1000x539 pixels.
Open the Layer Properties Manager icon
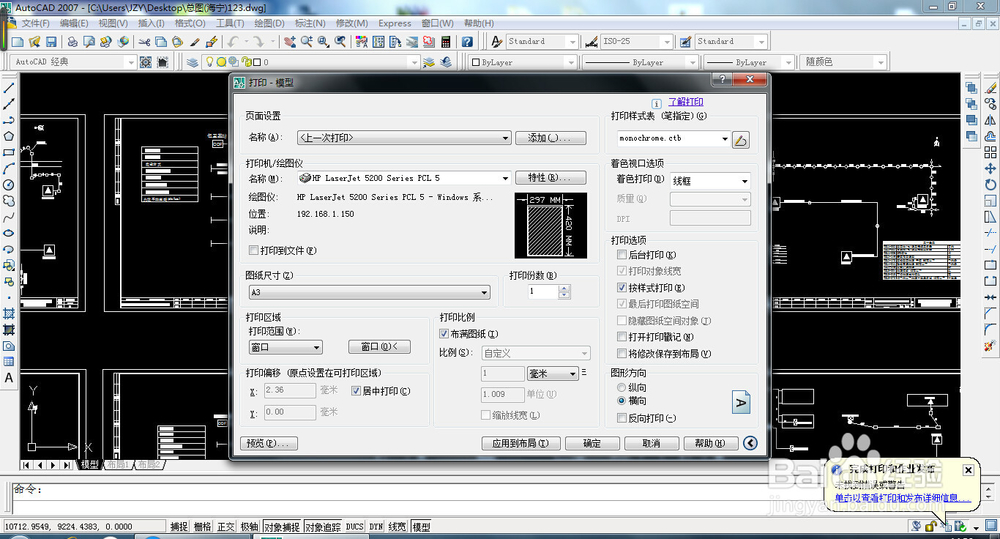point(193,62)
